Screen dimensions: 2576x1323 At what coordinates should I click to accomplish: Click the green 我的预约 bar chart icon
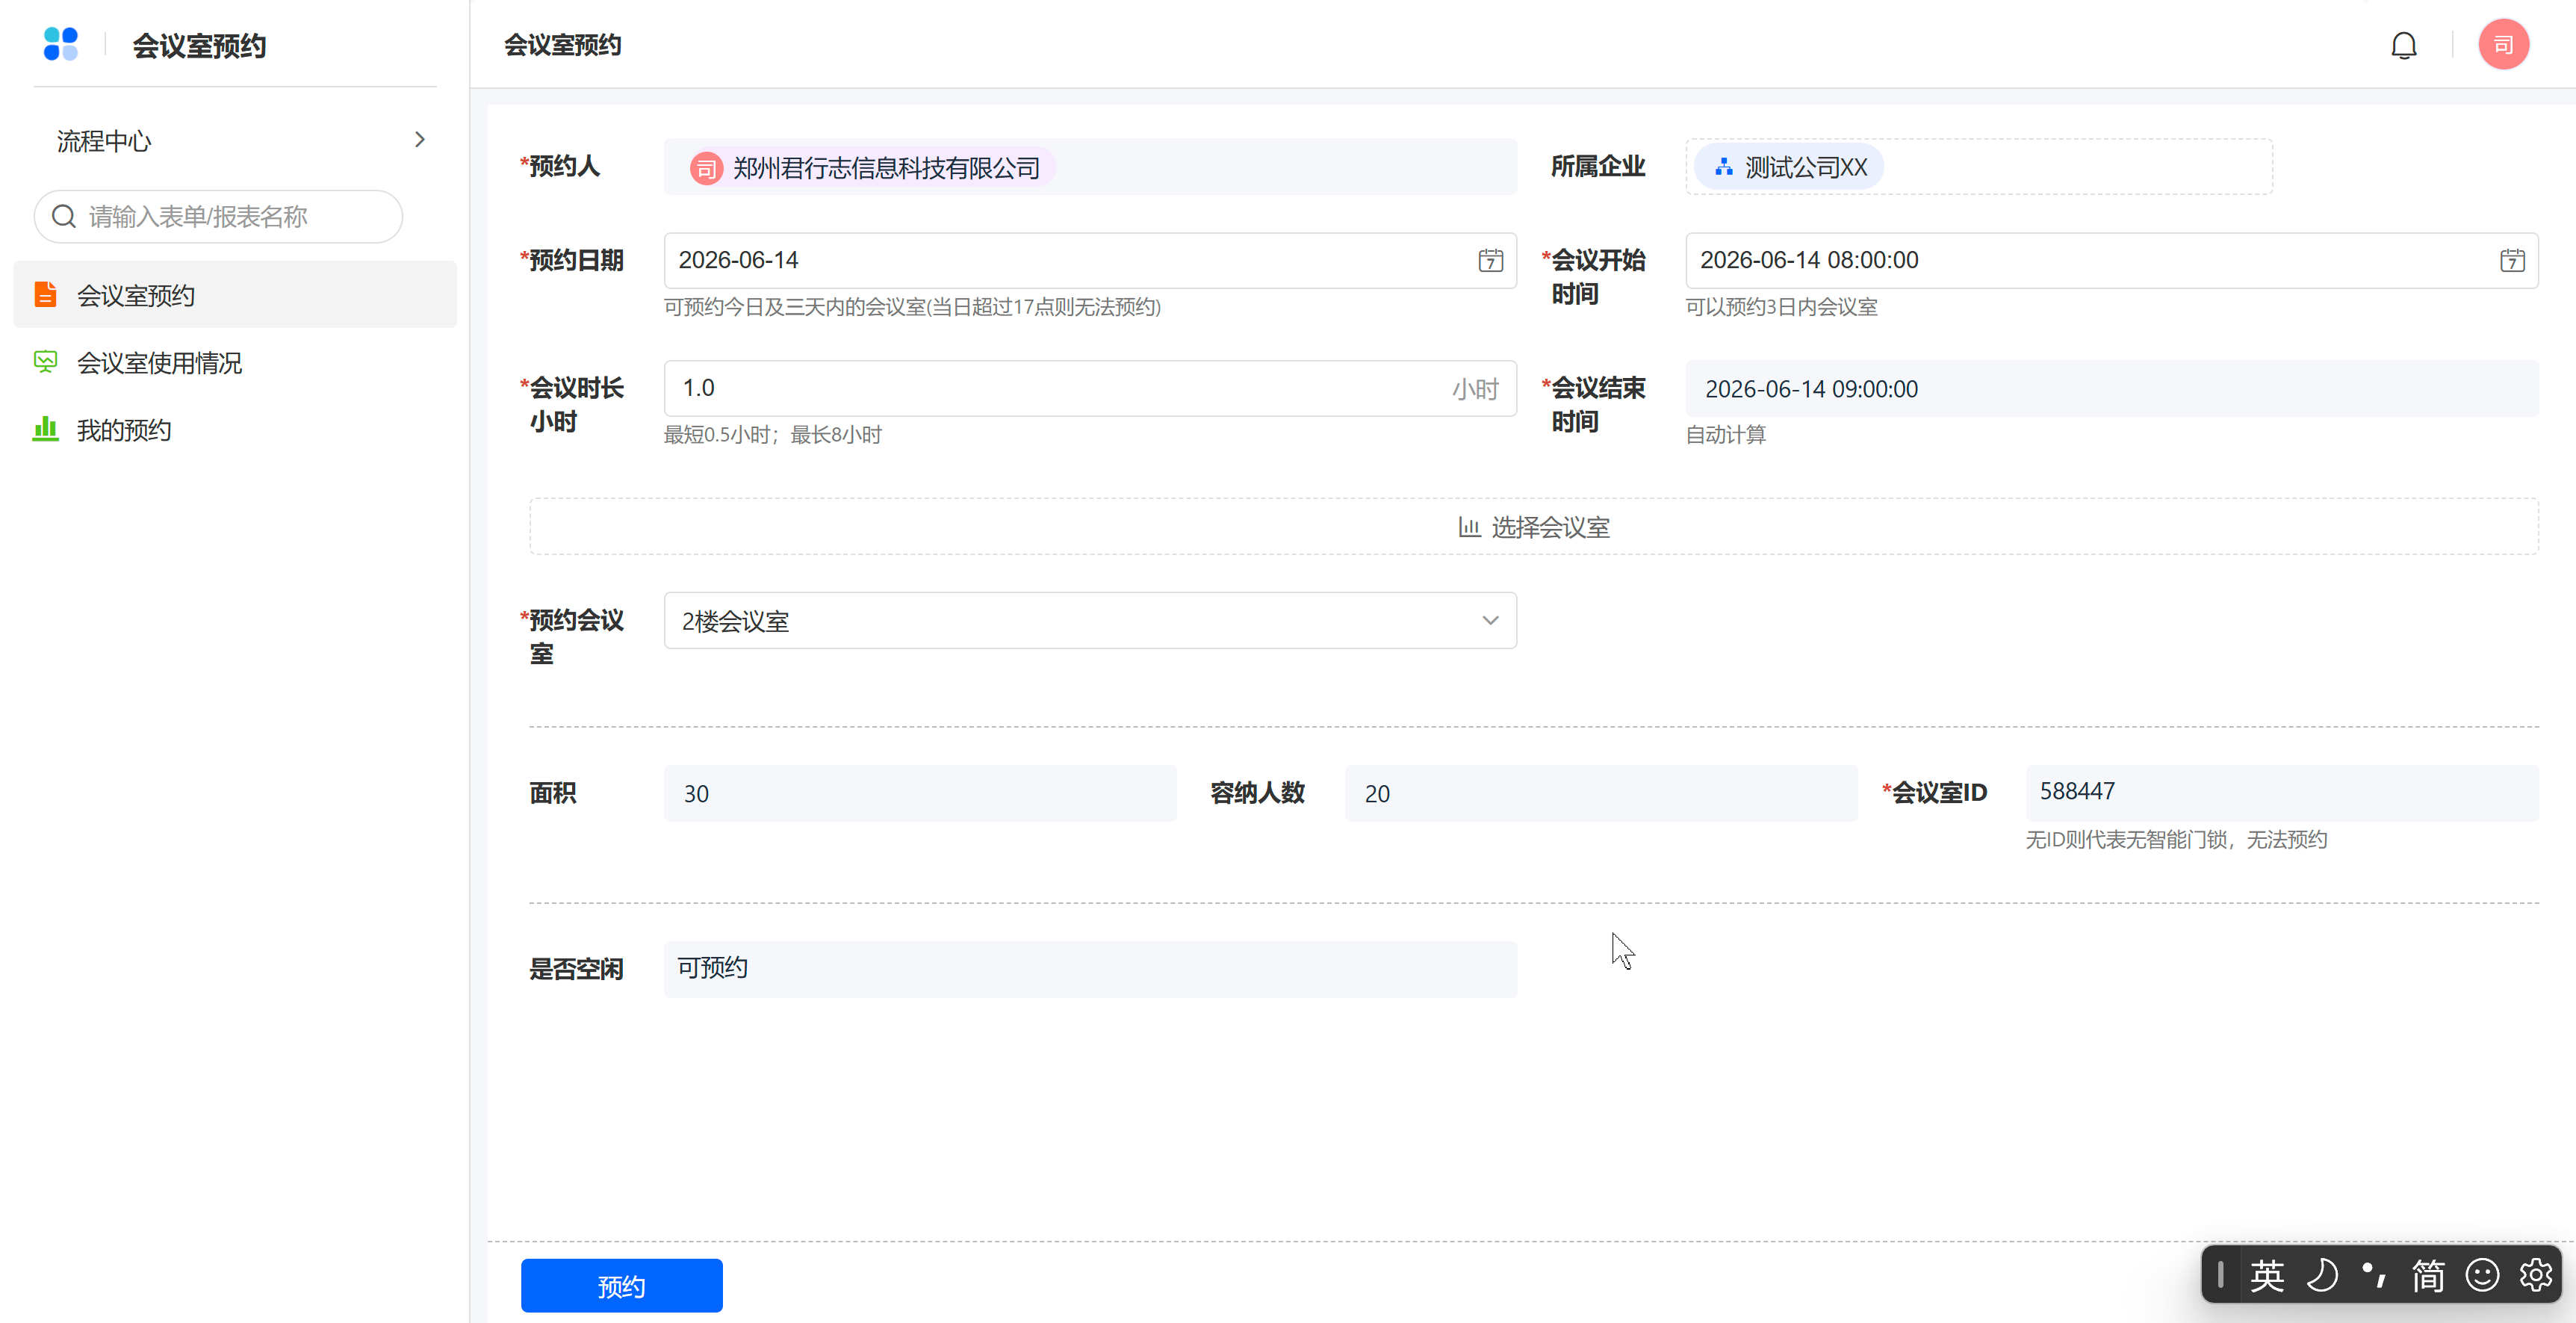click(x=45, y=429)
